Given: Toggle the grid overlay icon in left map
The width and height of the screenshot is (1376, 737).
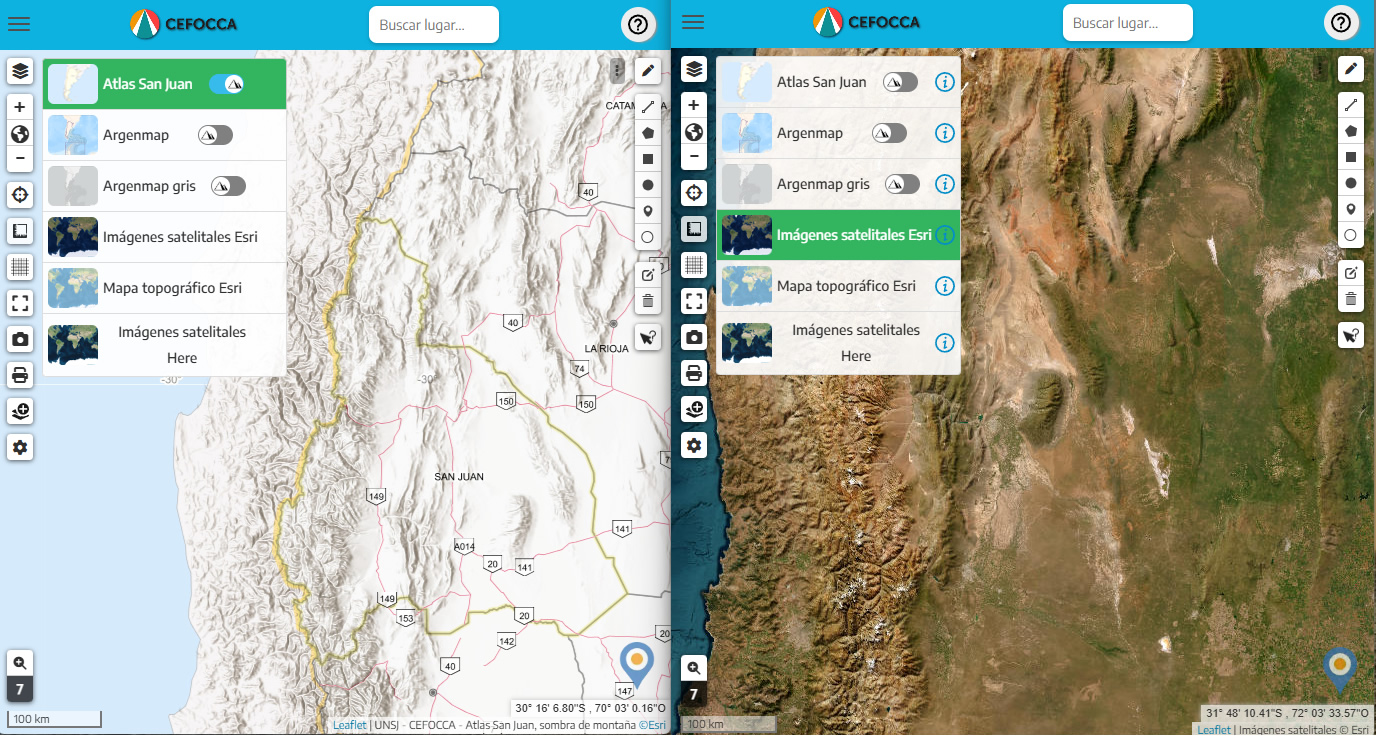Looking at the screenshot, I should coord(20,267).
